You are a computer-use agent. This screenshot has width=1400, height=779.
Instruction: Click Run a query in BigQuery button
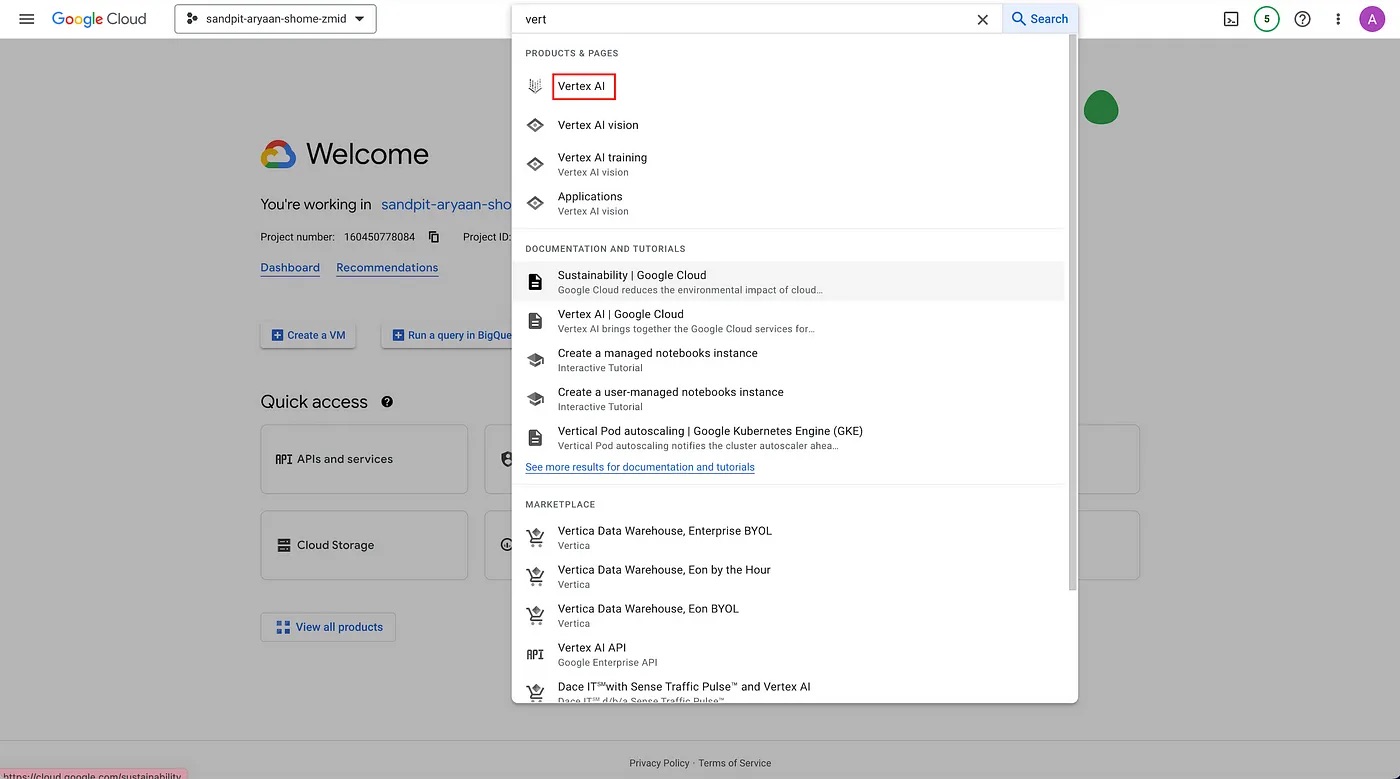click(447, 335)
